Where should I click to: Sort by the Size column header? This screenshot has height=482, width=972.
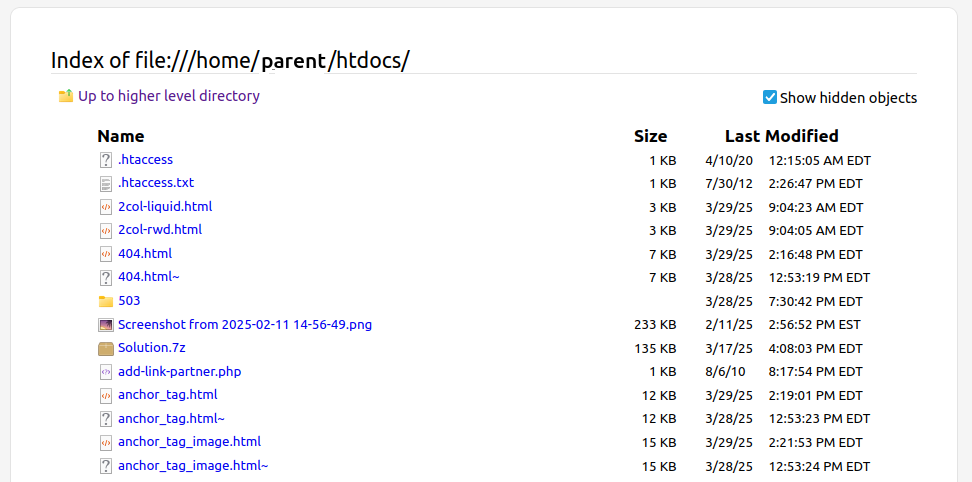coord(651,136)
